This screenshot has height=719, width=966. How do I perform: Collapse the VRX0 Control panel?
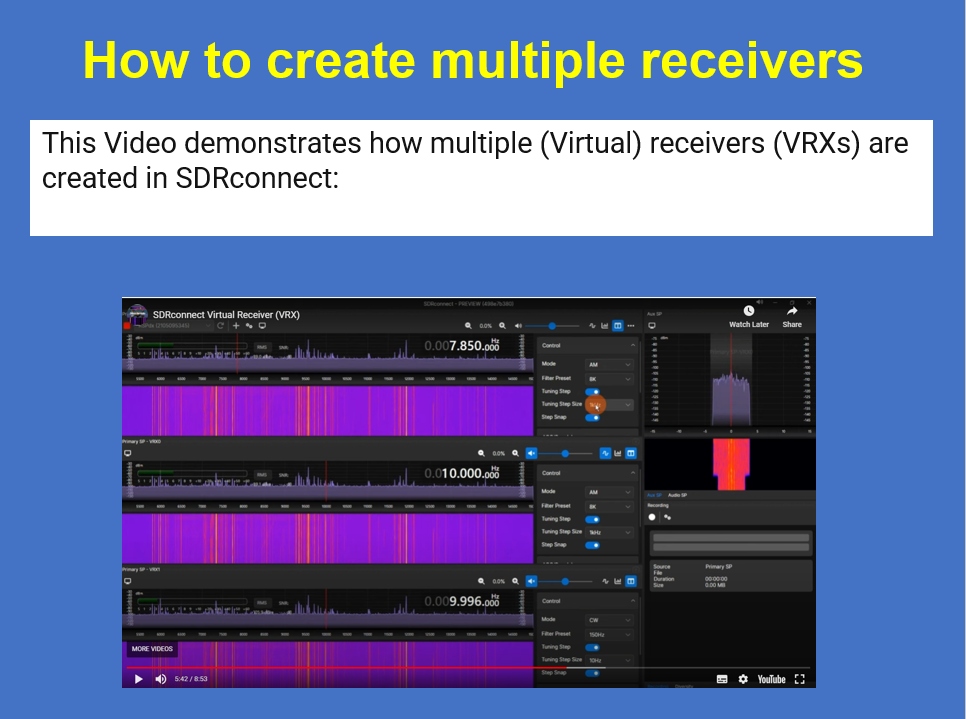click(633, 473)
